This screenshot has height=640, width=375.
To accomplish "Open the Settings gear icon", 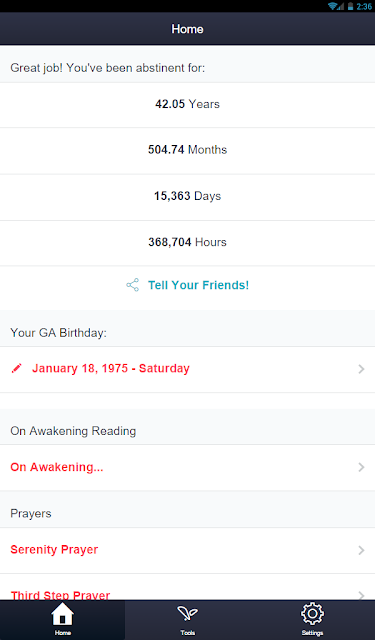I will coord(312,614).
